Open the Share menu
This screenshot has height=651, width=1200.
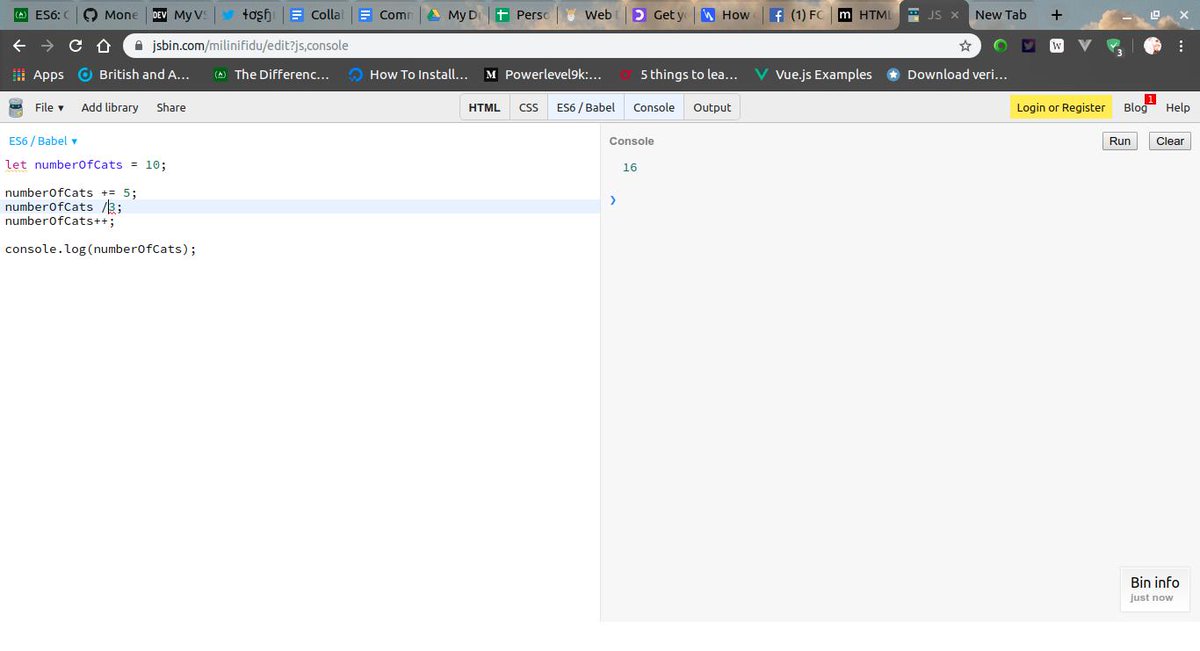tap(170, 107)
